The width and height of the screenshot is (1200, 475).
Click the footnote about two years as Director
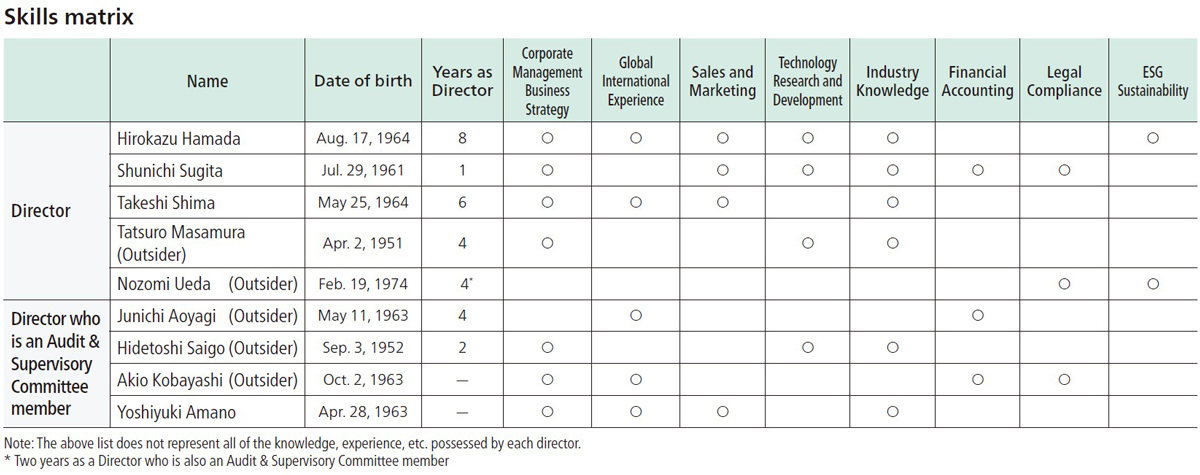tap(227, 461)
